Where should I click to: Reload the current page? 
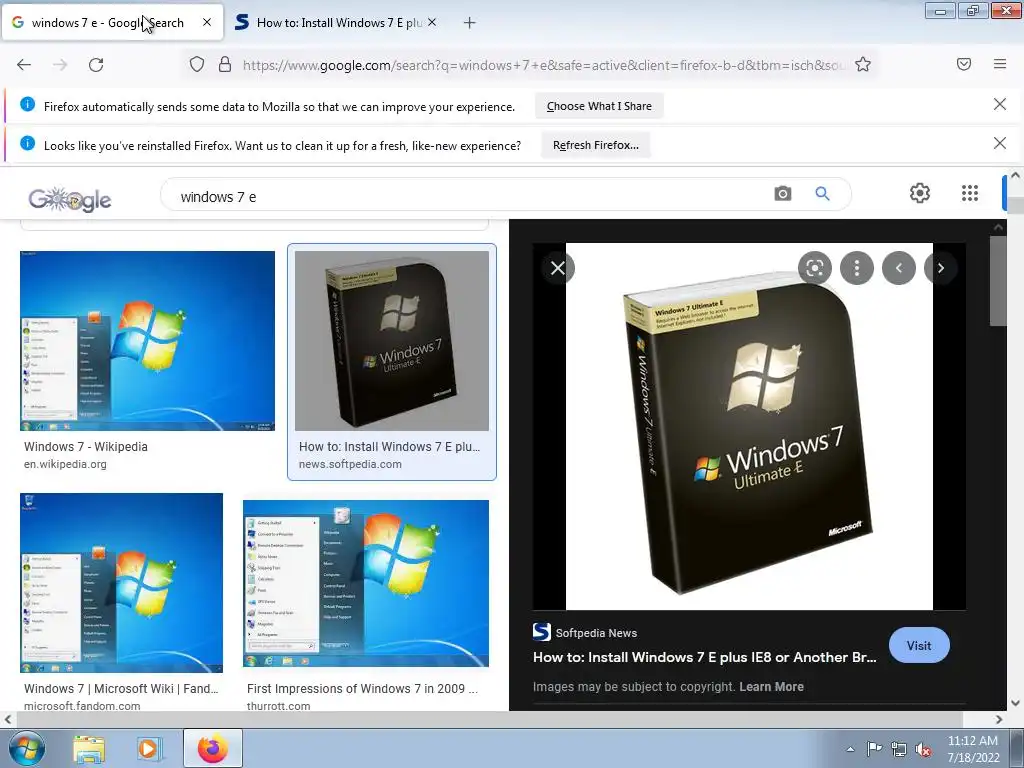pos(96,64)
